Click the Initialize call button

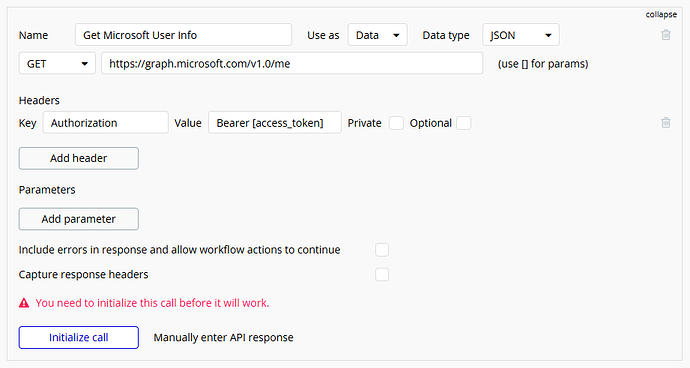coord(79,338)
